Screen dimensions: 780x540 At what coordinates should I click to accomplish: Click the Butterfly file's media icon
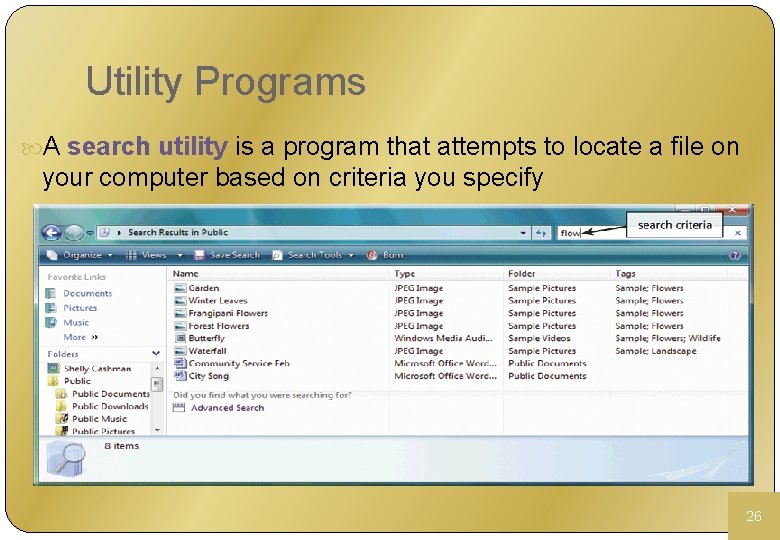(180, 338)
